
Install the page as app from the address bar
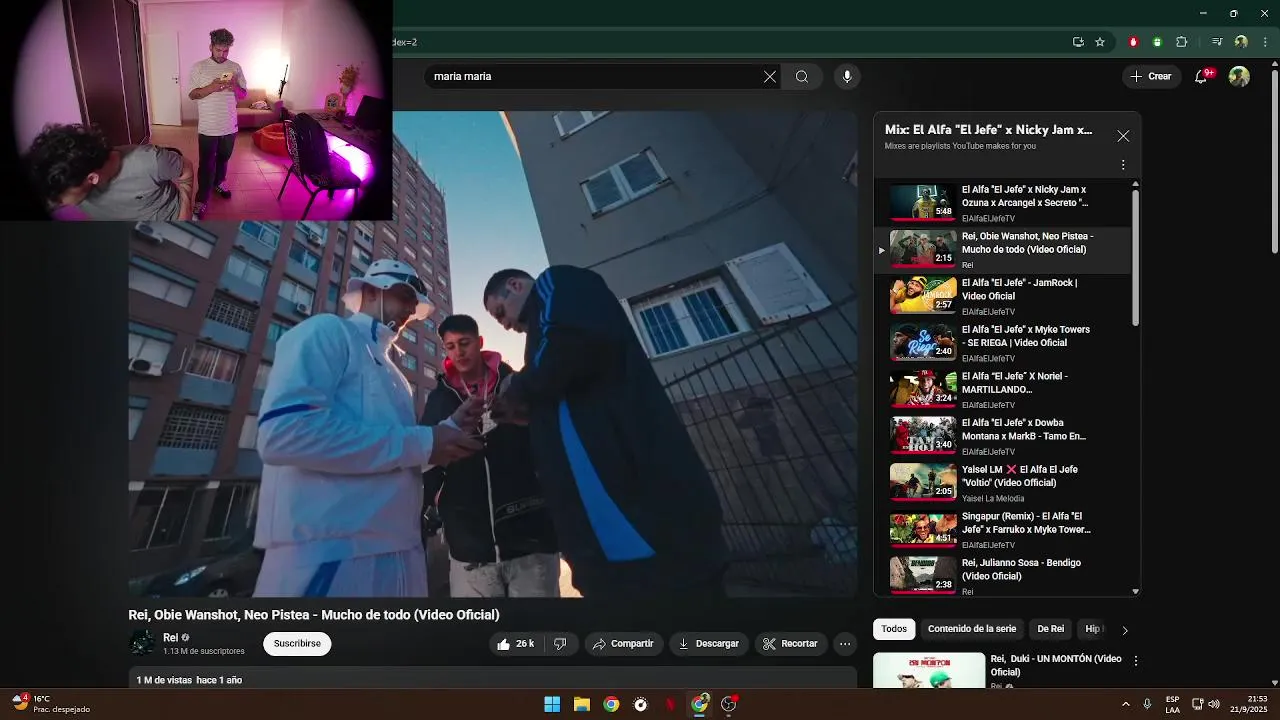1078,42
